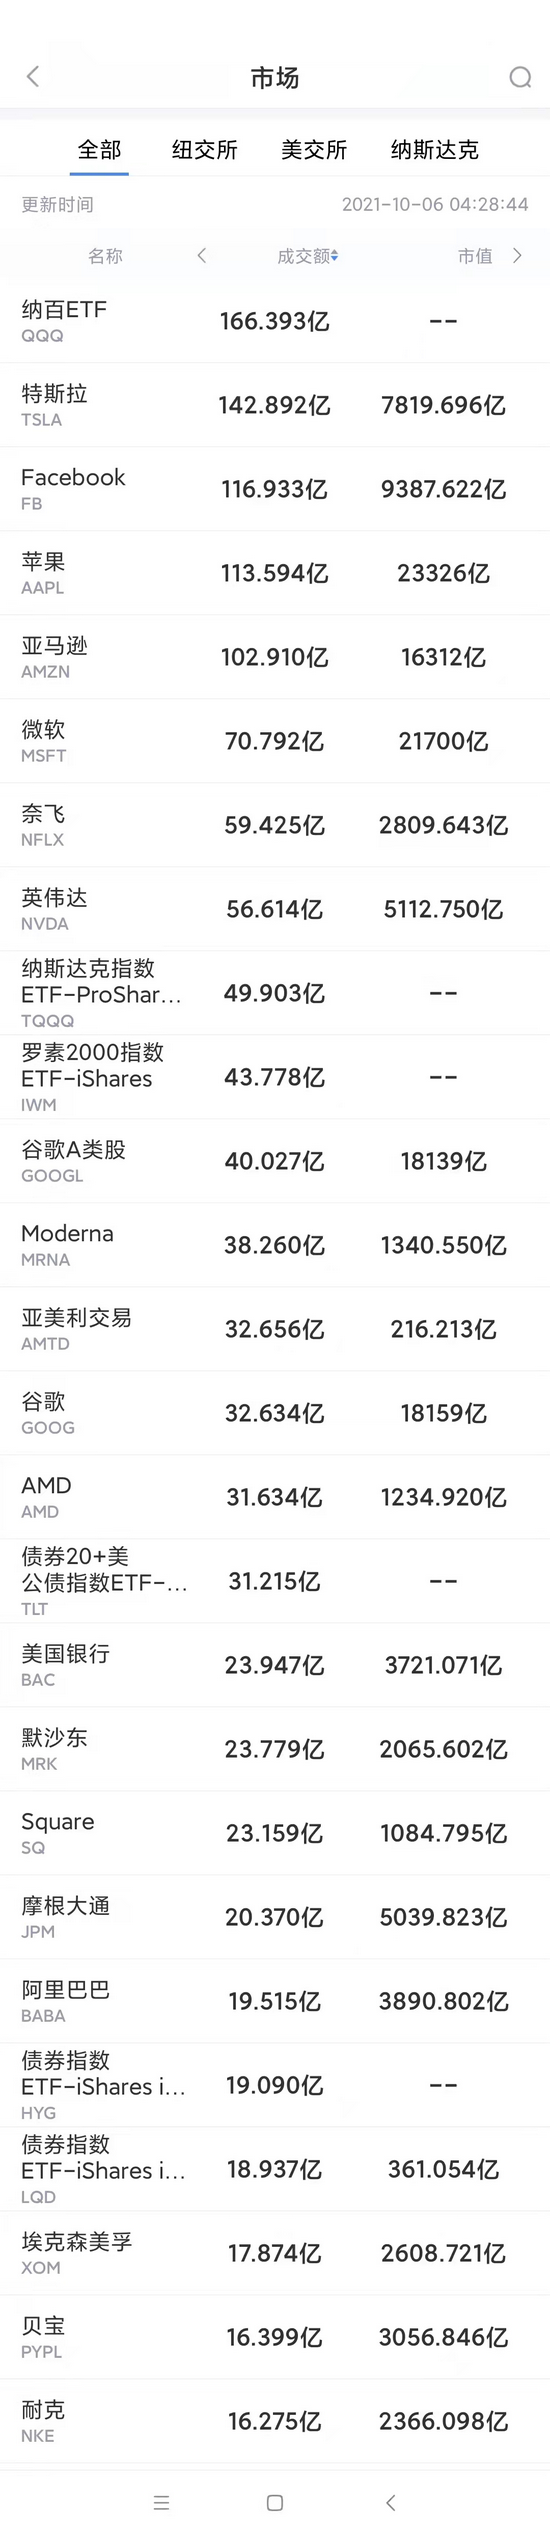
Task: Open the 阿里巴巴 BABA stock row
Action: (x=275, y=2001)
